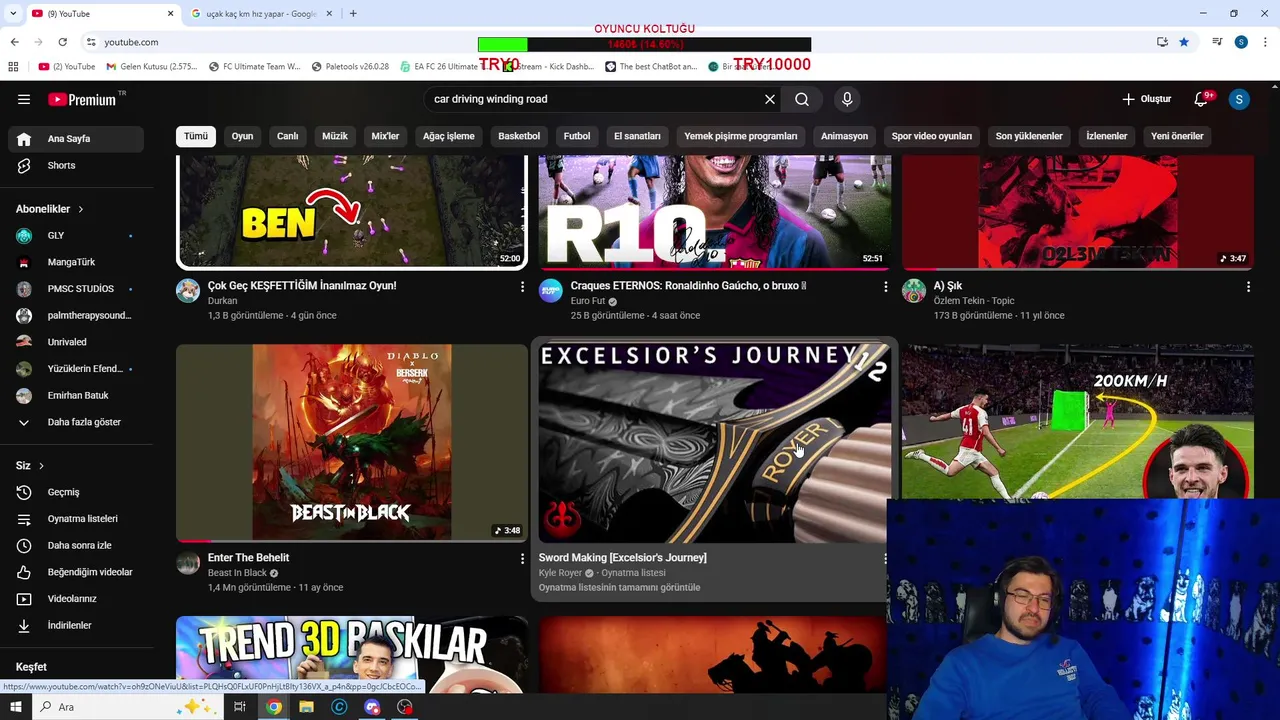This screenshot has height=720, width=1280.
Task: Select the Canlı filter chip
Action: tap(287, 136)
